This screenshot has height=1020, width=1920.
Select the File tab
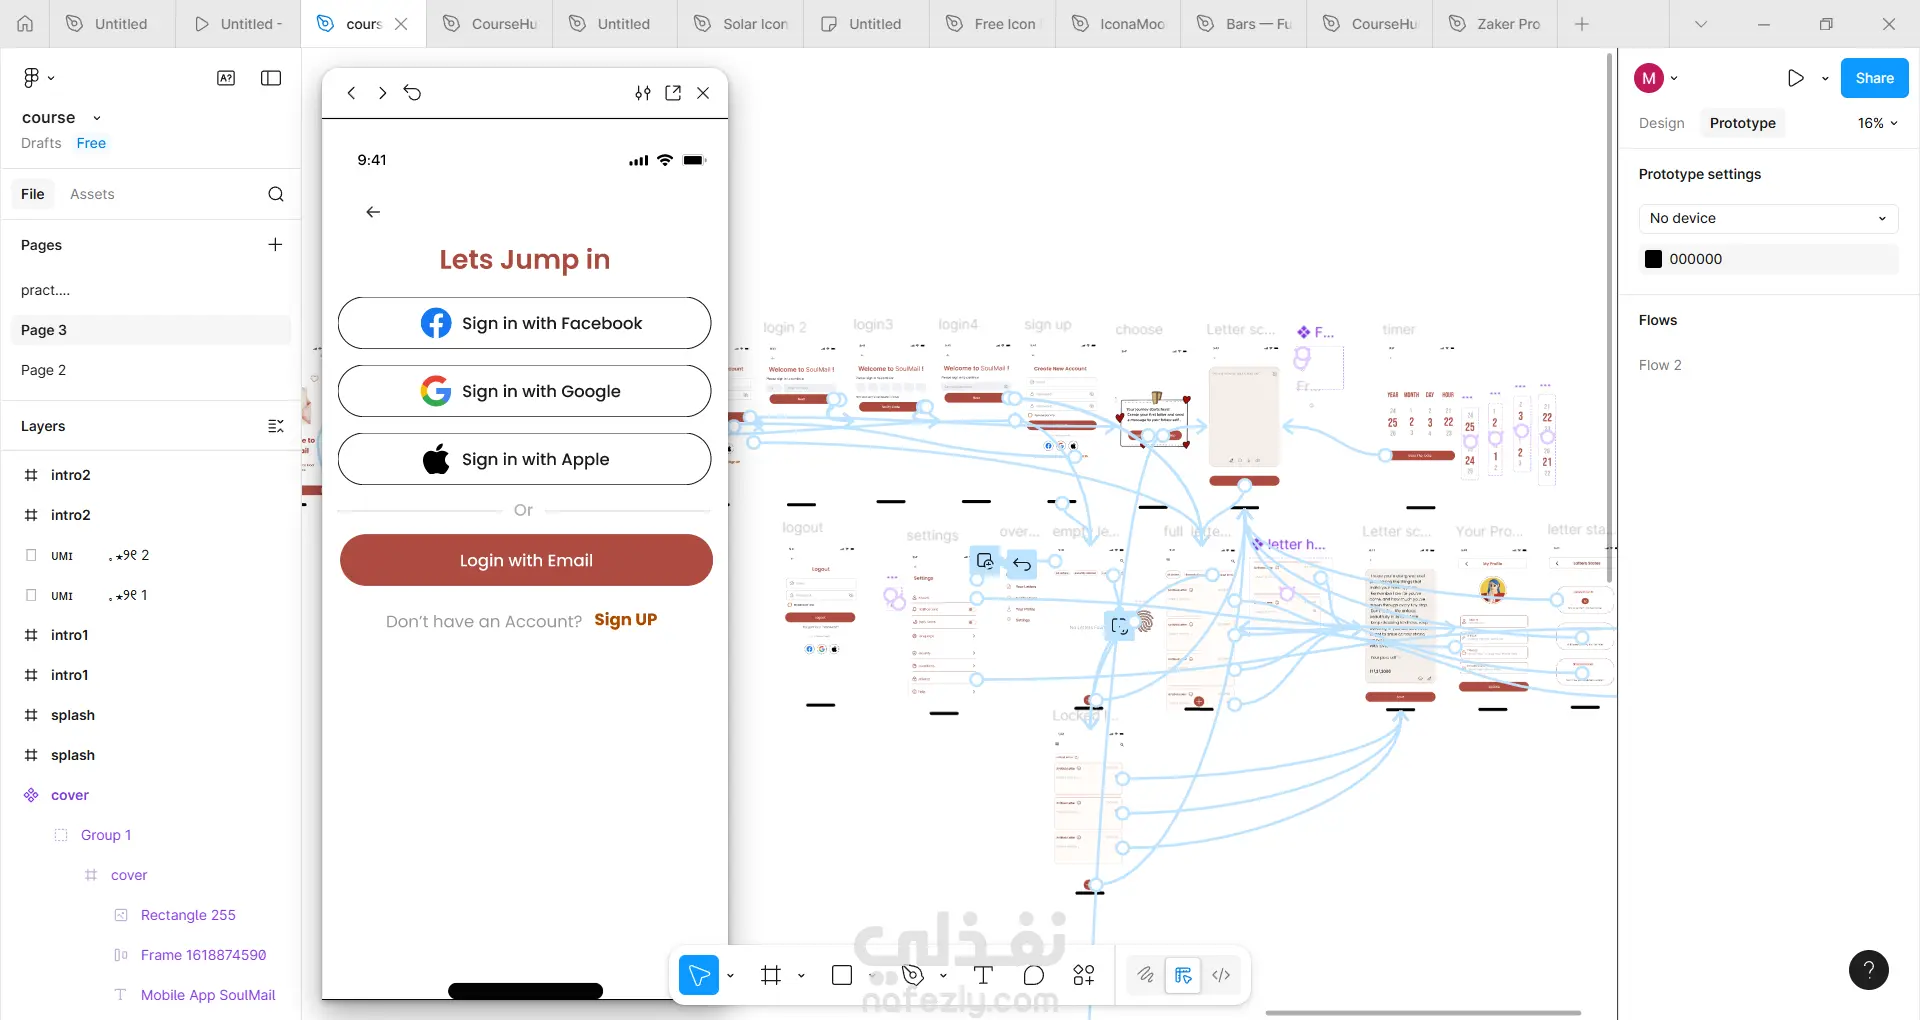click(33, 194)
